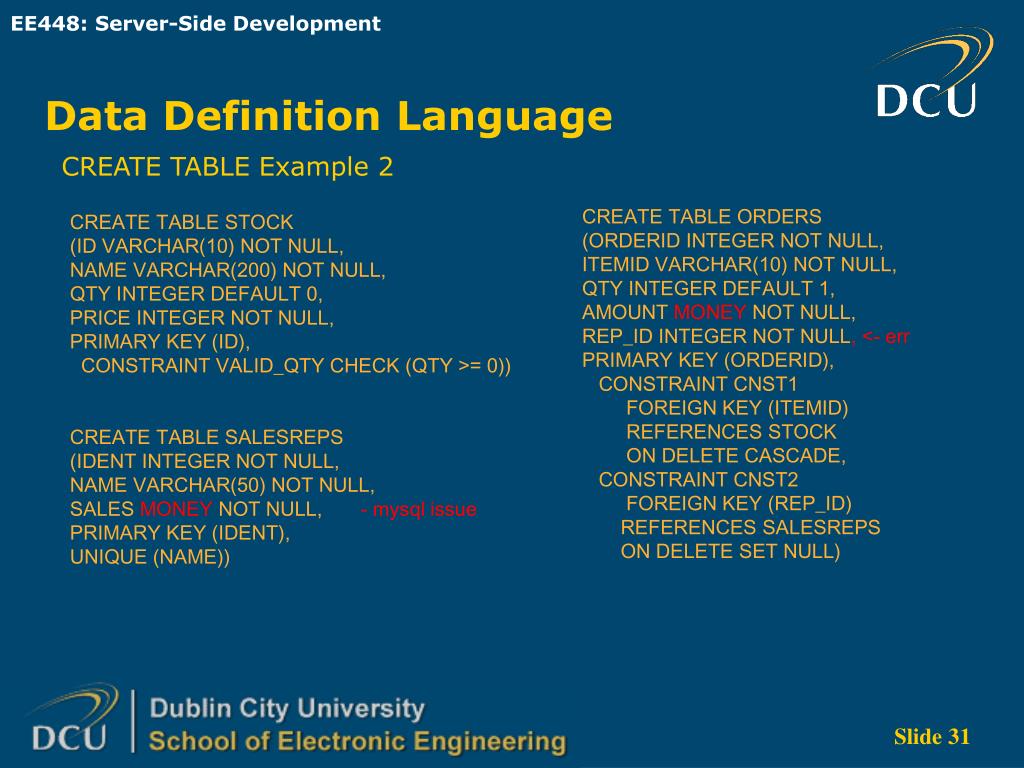Click the red '<- err' annotation
This screenshot has height=768, width=1024.
click(886, 337)
